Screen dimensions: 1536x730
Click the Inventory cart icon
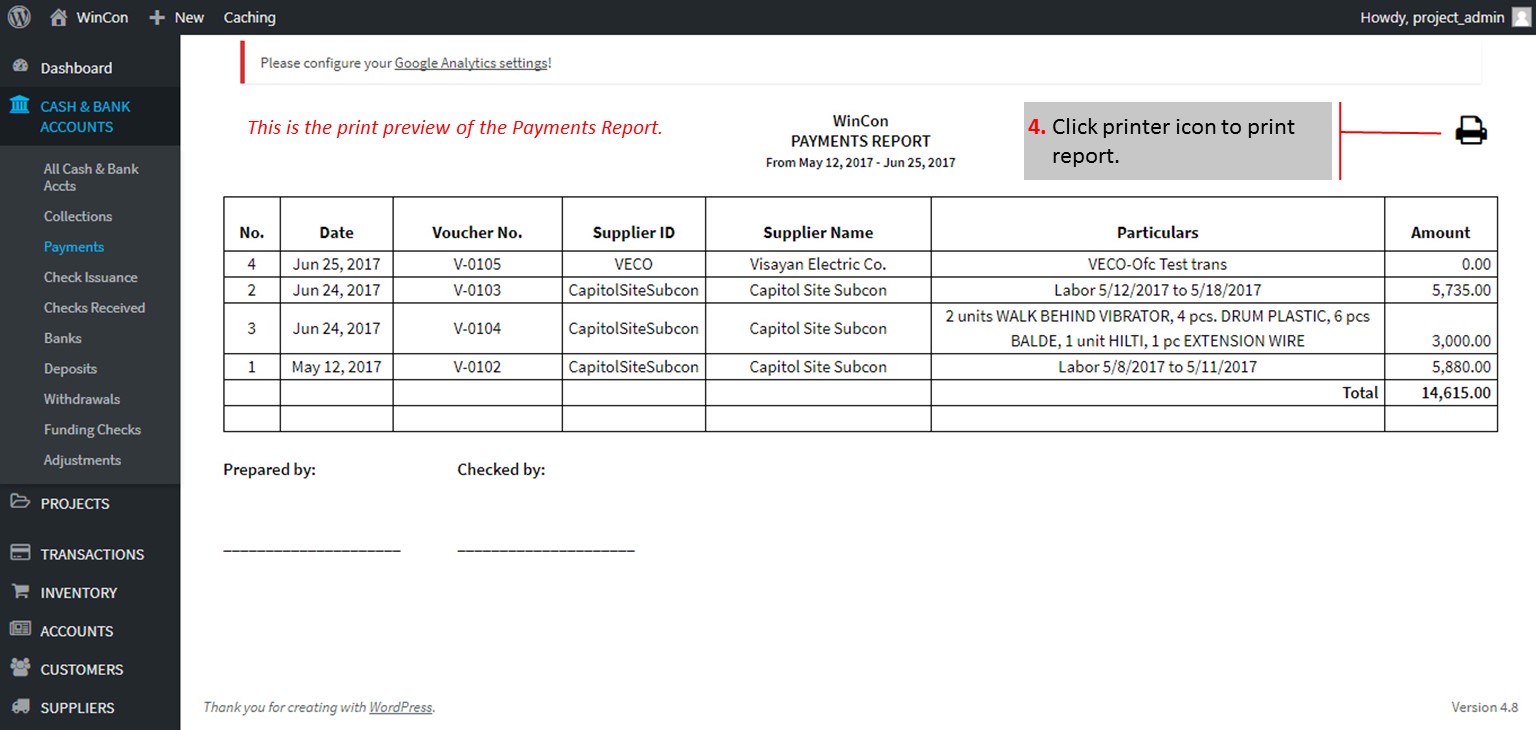20,592
